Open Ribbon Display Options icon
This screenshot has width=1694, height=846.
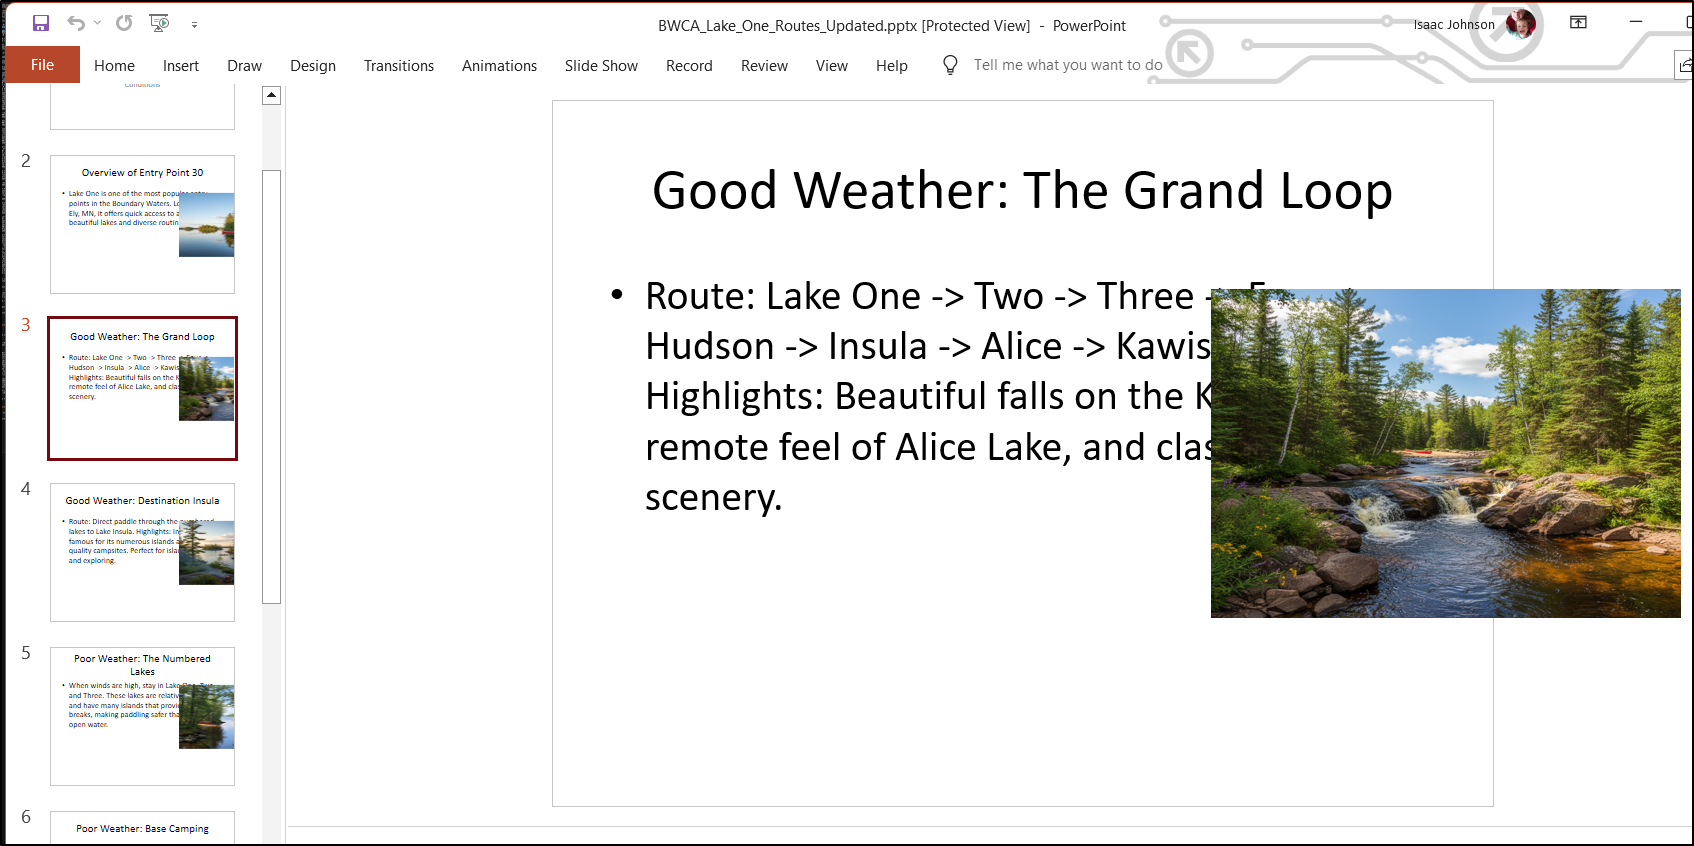[x=1578, y=22]
